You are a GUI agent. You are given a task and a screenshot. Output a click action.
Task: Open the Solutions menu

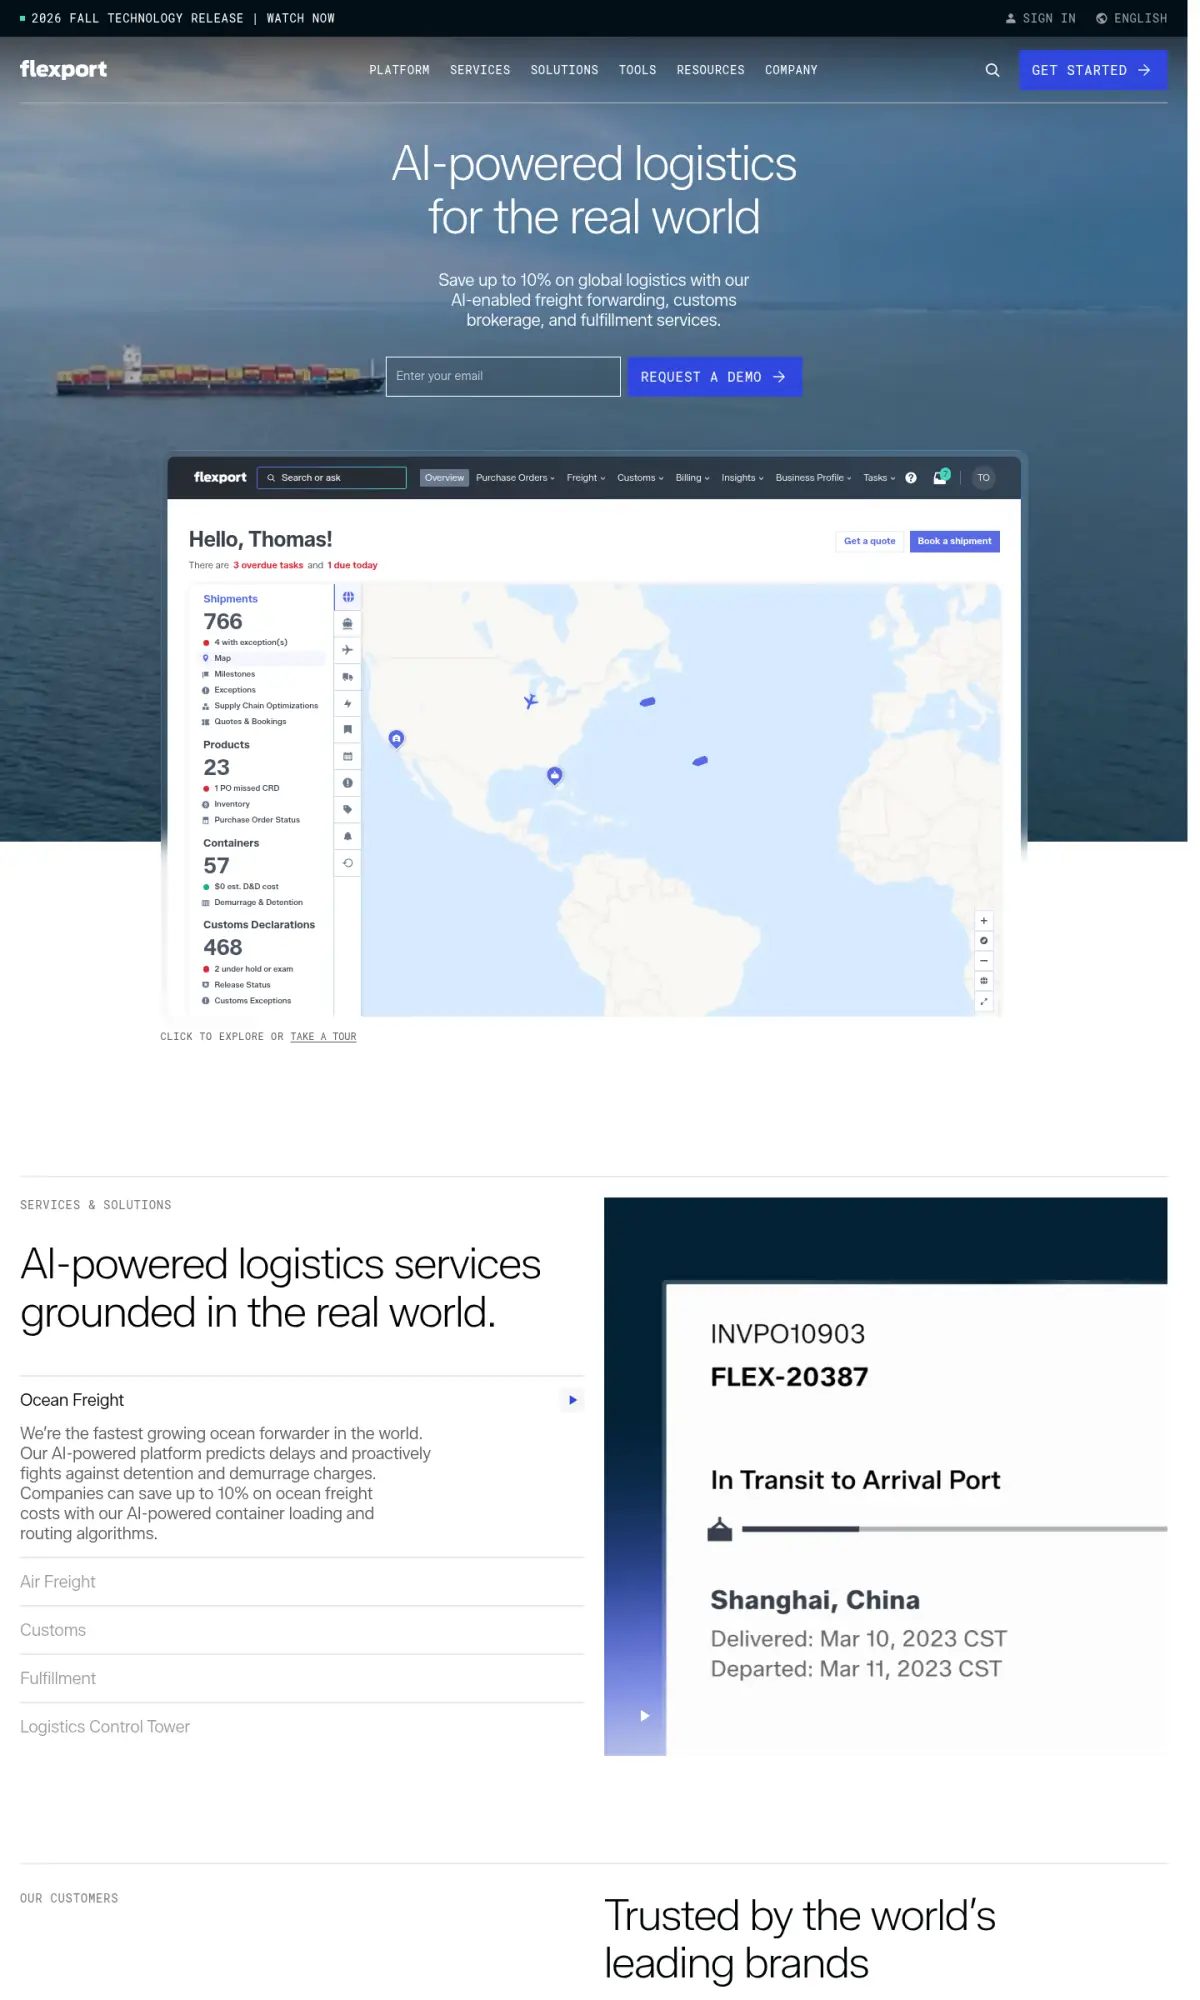[564, 70]
